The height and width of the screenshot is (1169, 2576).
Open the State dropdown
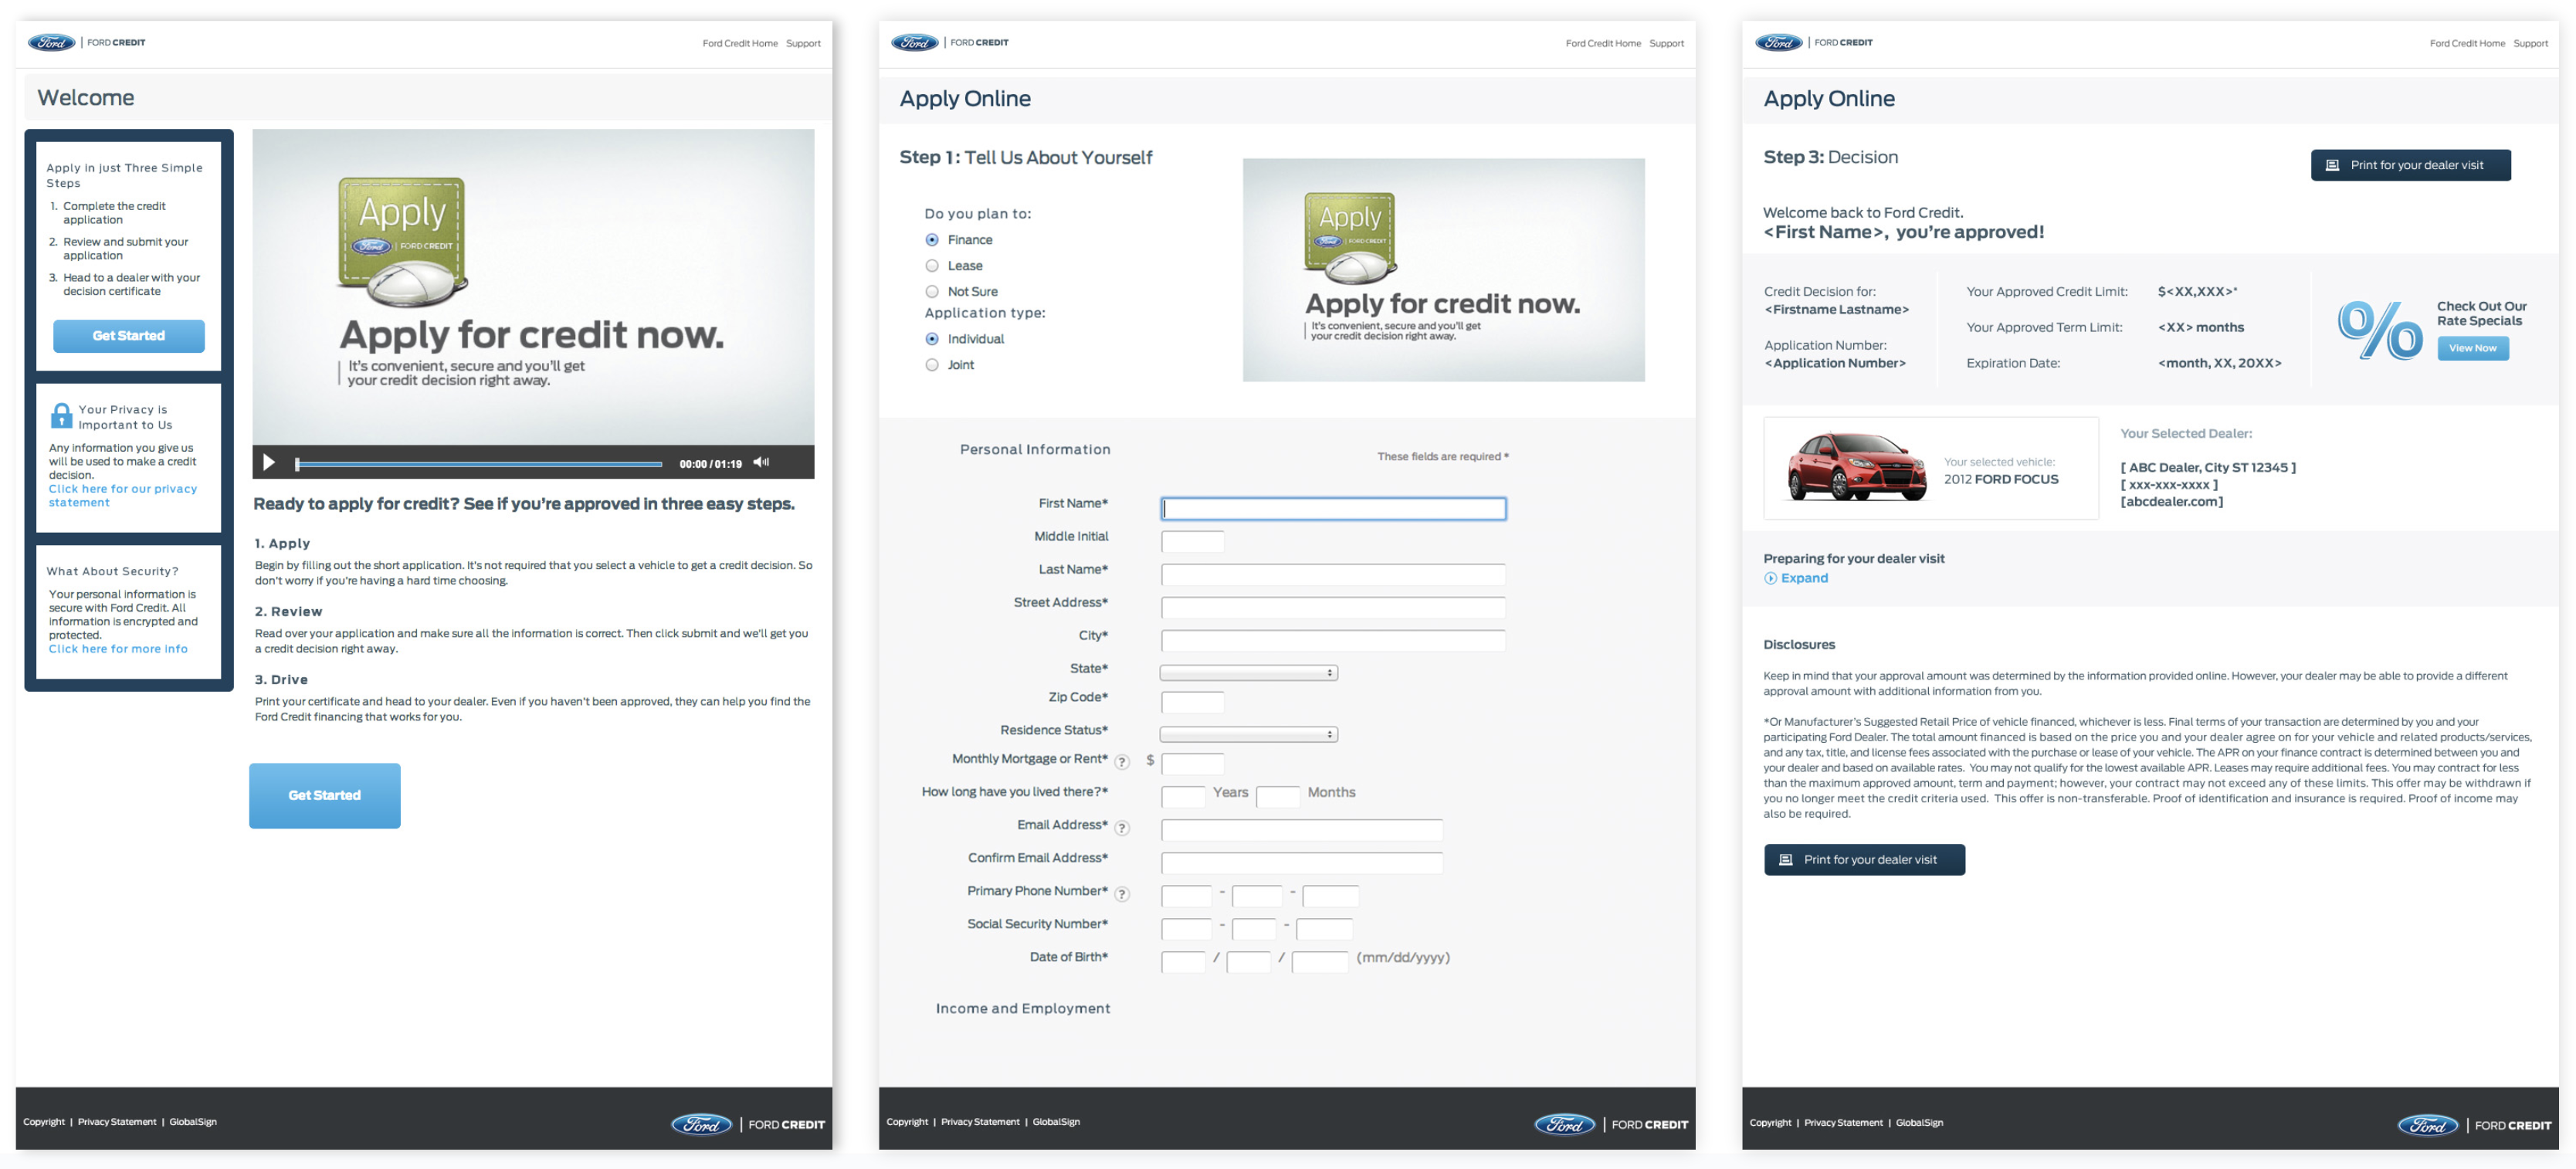[x=1248, y=673]
